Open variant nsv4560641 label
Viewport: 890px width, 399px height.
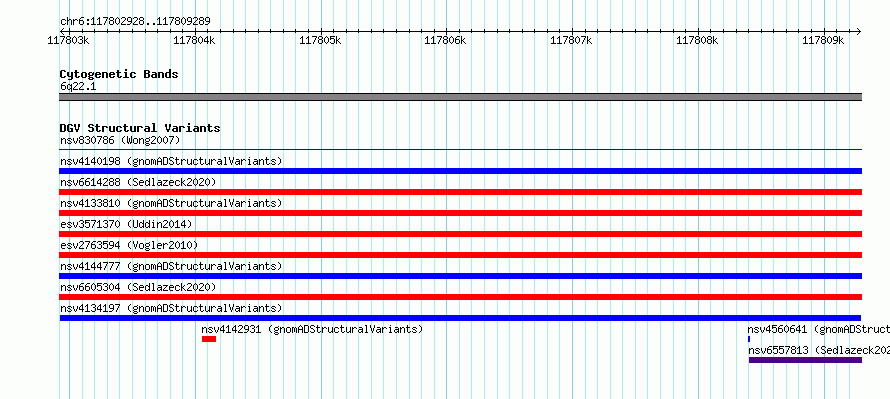coord(818,329)
